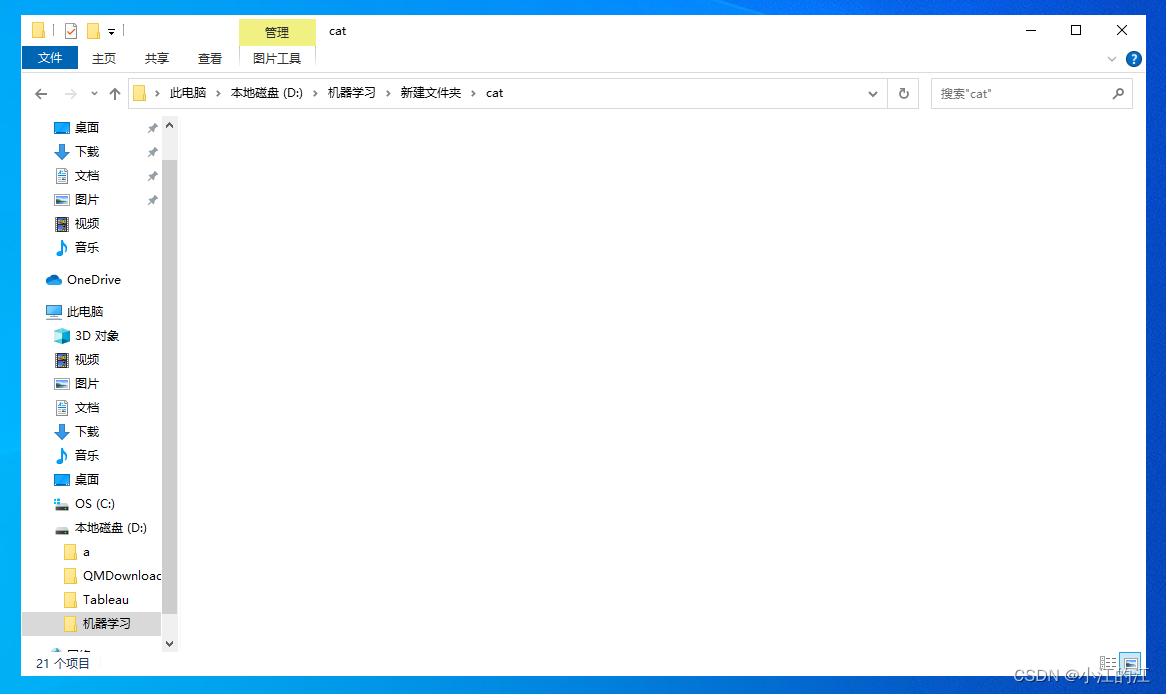Click the magnifier search icon

[1118, 94]
